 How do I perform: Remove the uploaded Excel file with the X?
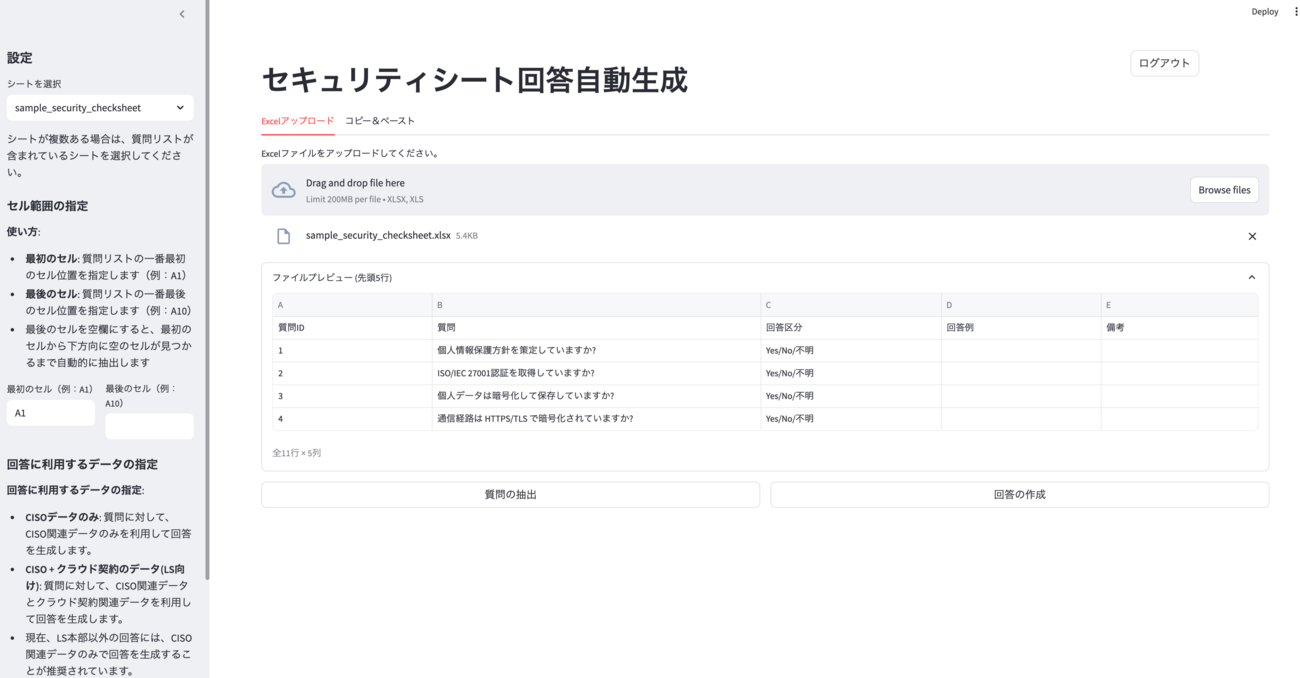pos(1252,236)
